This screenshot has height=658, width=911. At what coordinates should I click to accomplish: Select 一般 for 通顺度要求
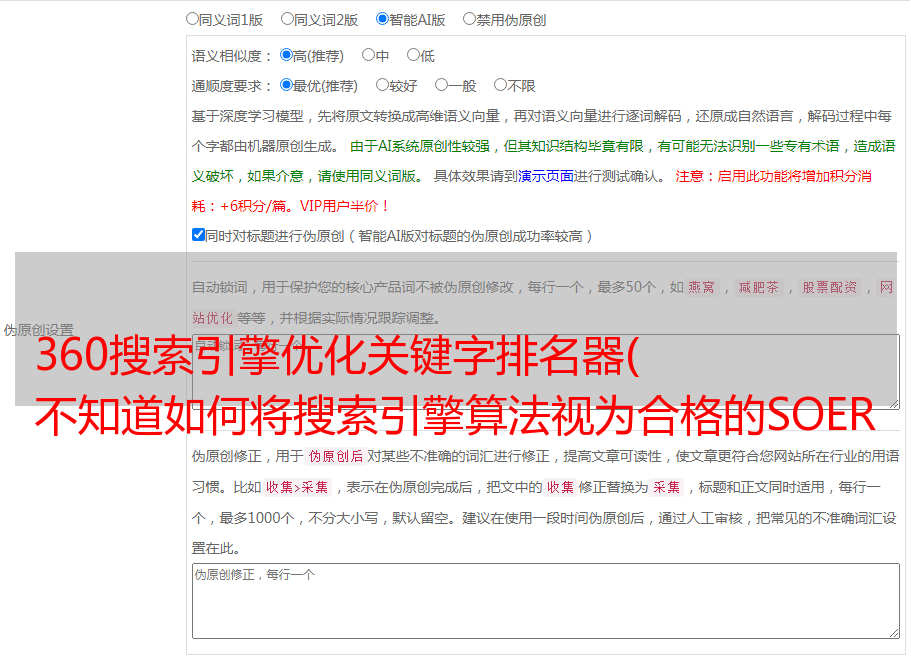tap(441, 85)
